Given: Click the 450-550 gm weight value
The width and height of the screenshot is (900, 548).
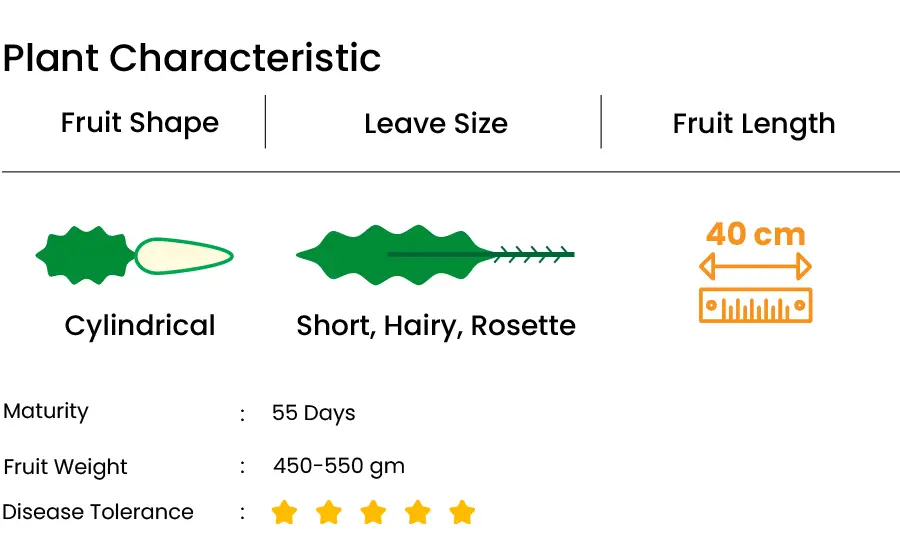Looking at the screenshot, I should pos(339,466).
